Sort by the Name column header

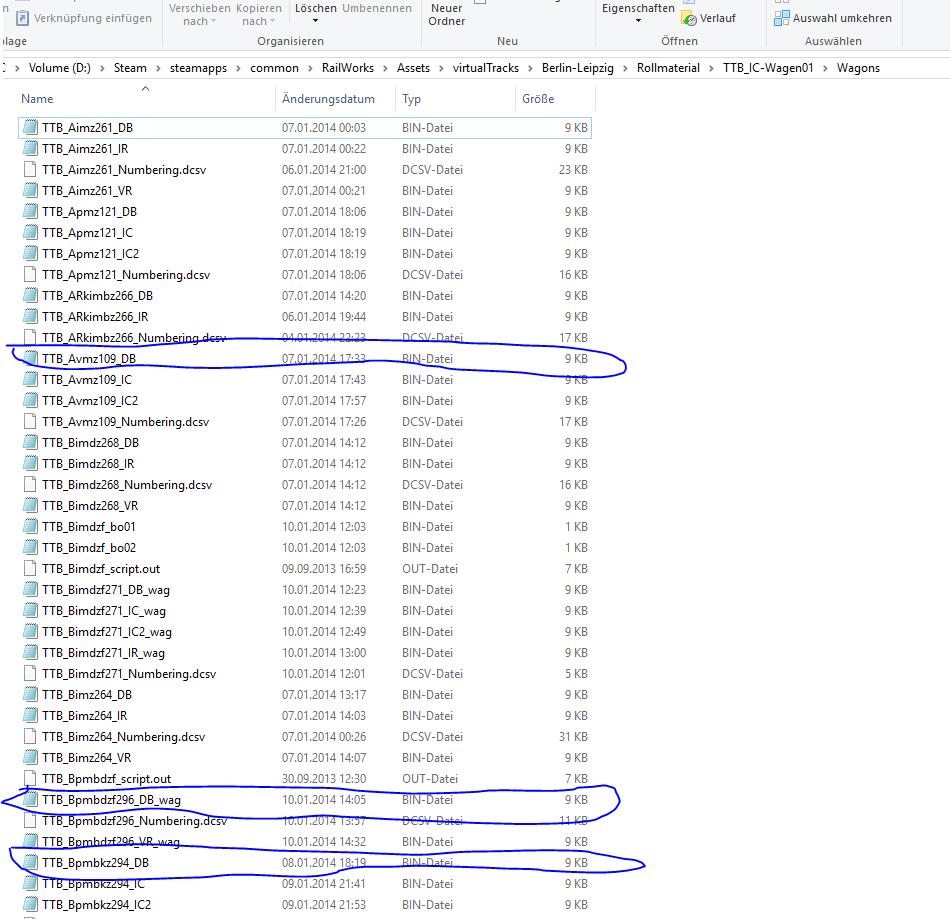[x=37, y=99]
